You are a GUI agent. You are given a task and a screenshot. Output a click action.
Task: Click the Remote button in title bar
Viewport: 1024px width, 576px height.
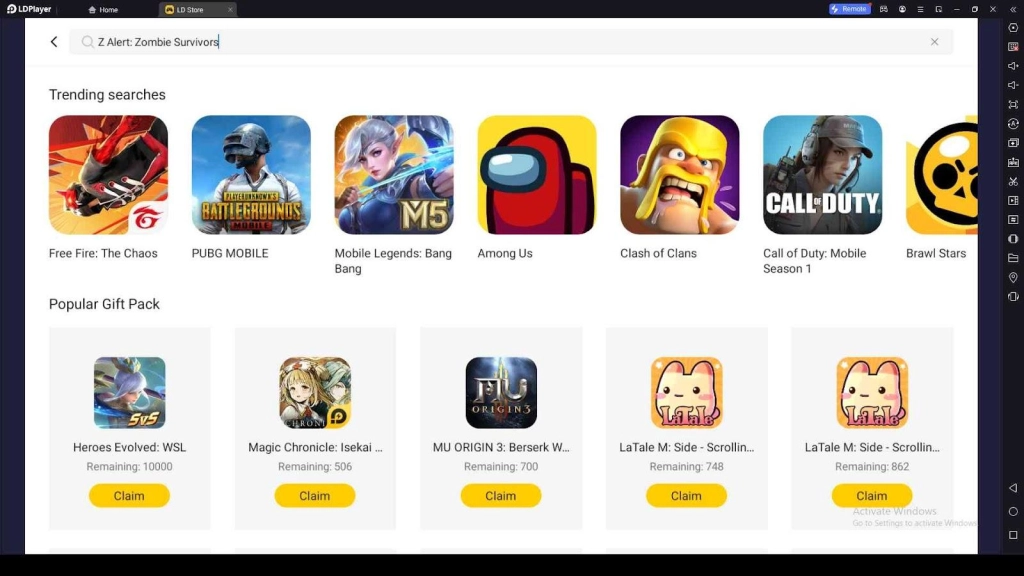click(849, 9)
